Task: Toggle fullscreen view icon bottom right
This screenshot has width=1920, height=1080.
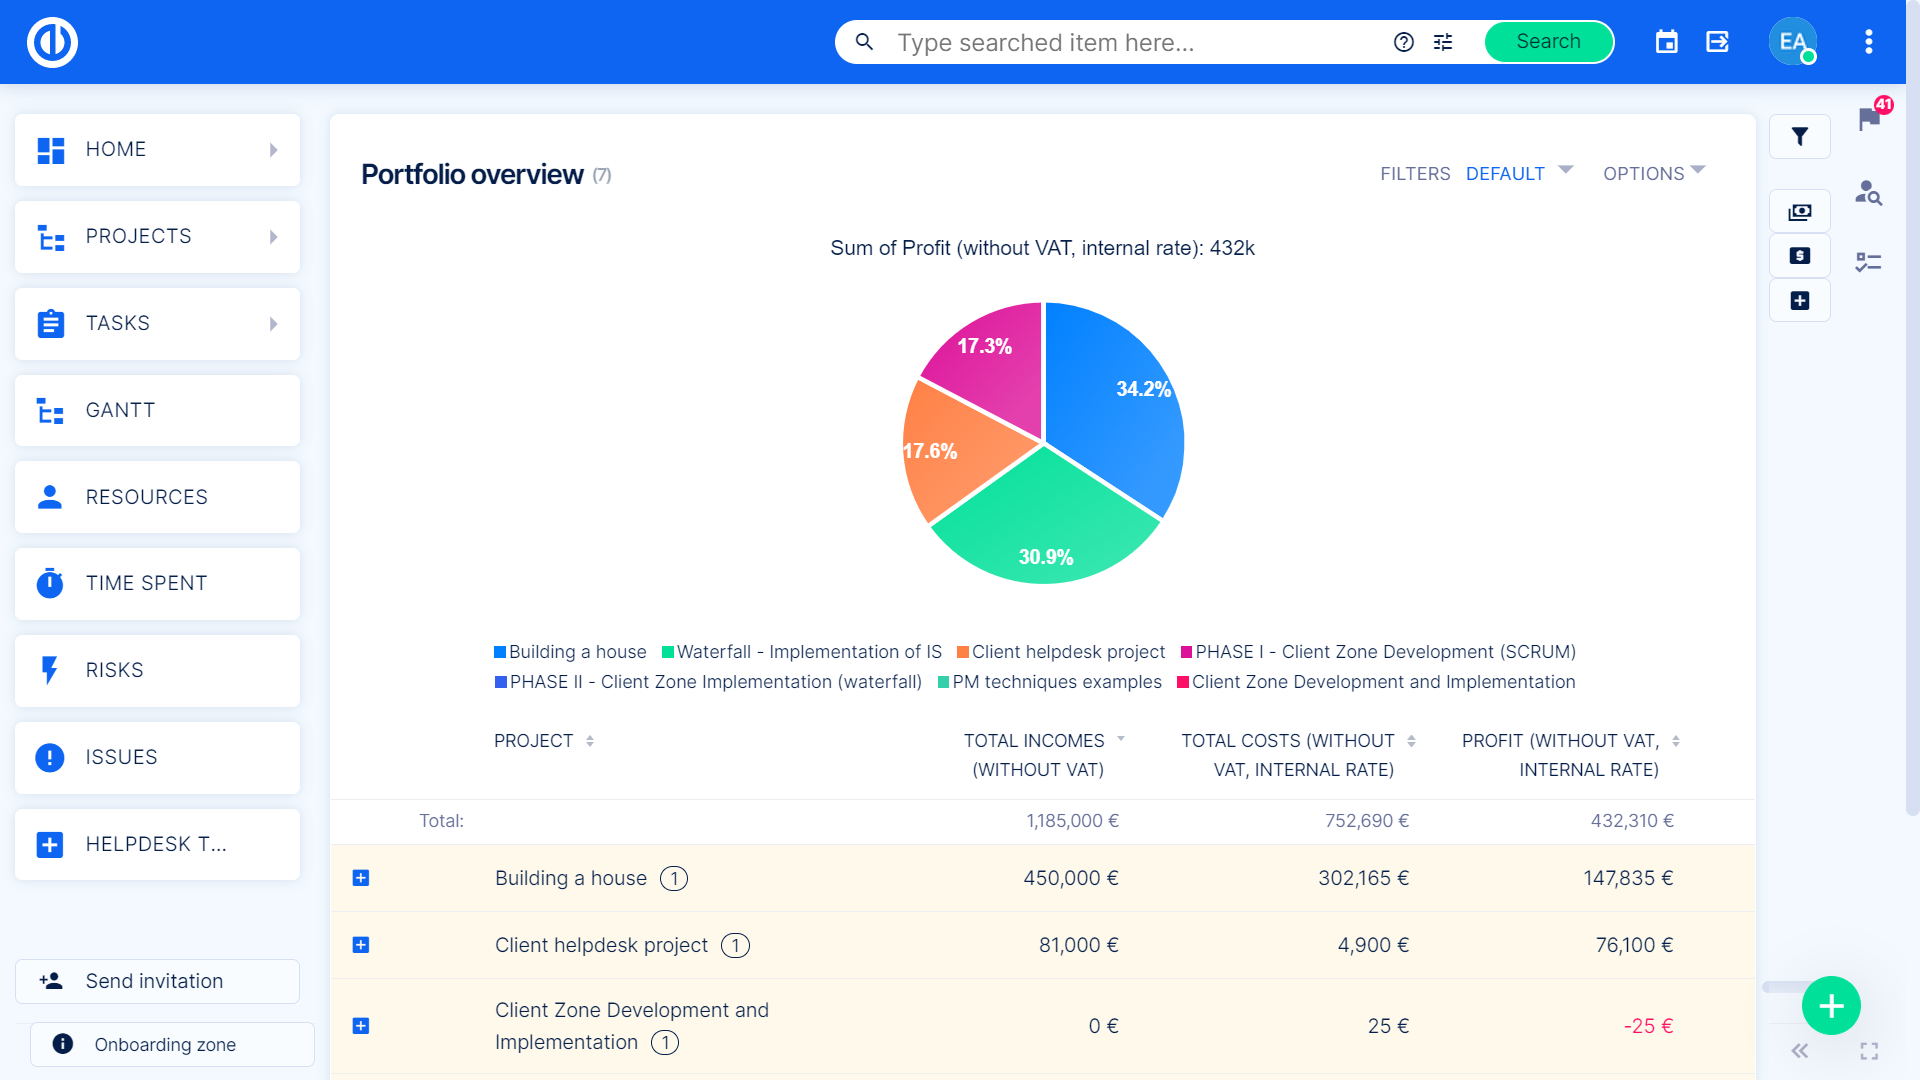Action: (x=1870, y=1051)
